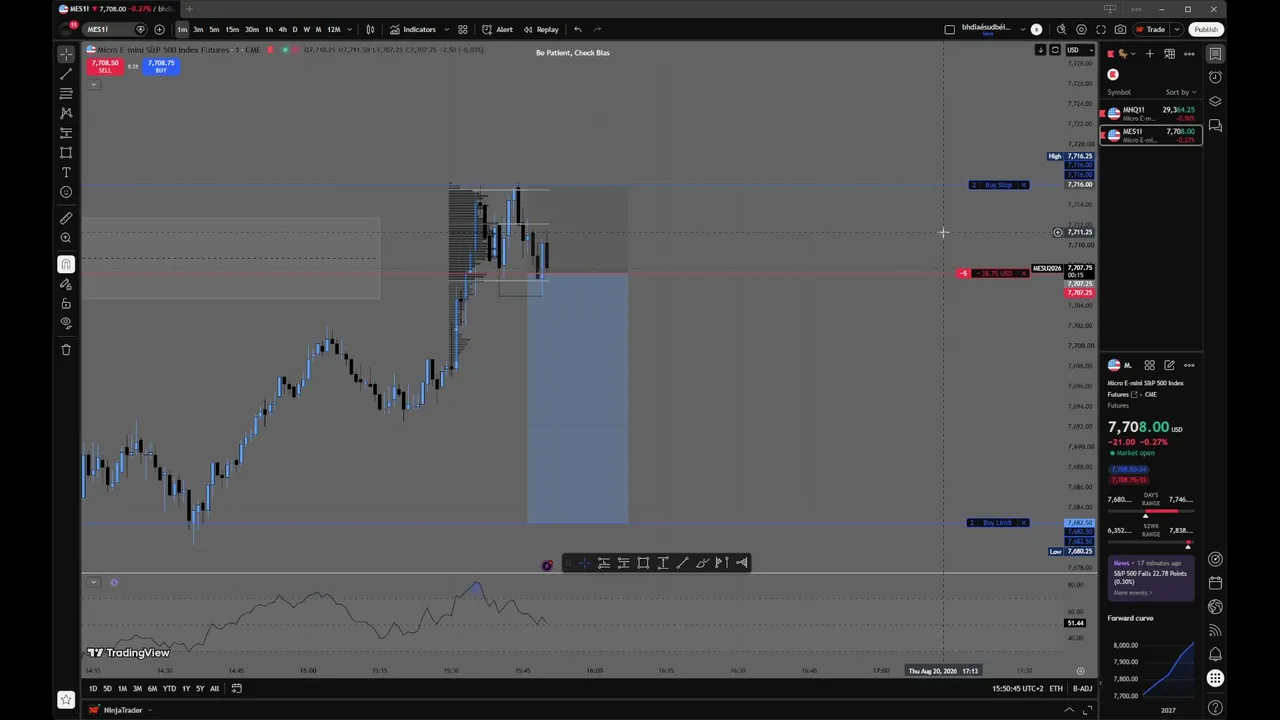Screen dimensions: 1280x720
Task: Click the blue BUY 7,708.75 button
Action: [161, 66]
